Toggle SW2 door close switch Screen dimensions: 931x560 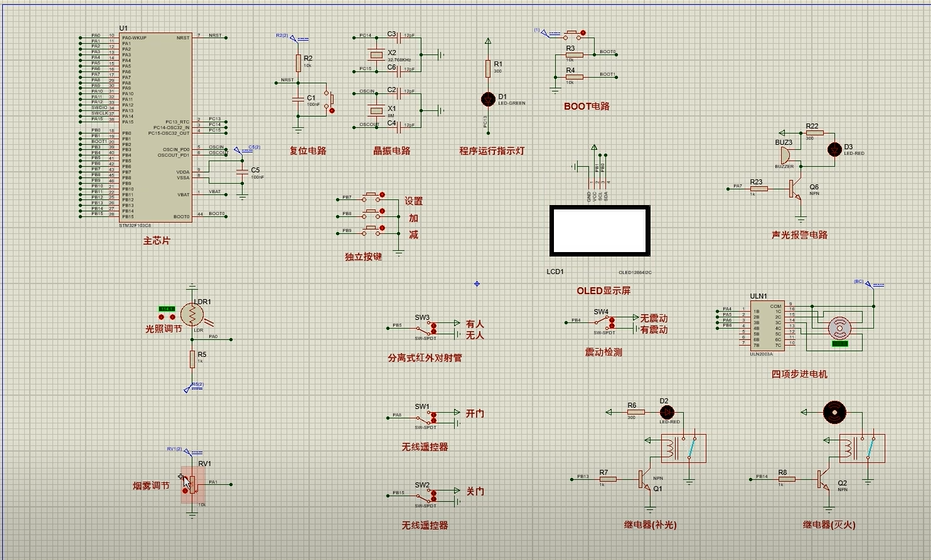pyautogui.click(x=432, y=494)
